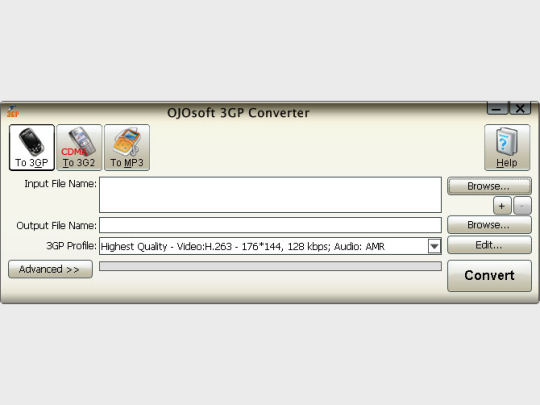Edit the 3GP profile settings
This screenshot has height=405, width=540.
(x=489, y=245)
